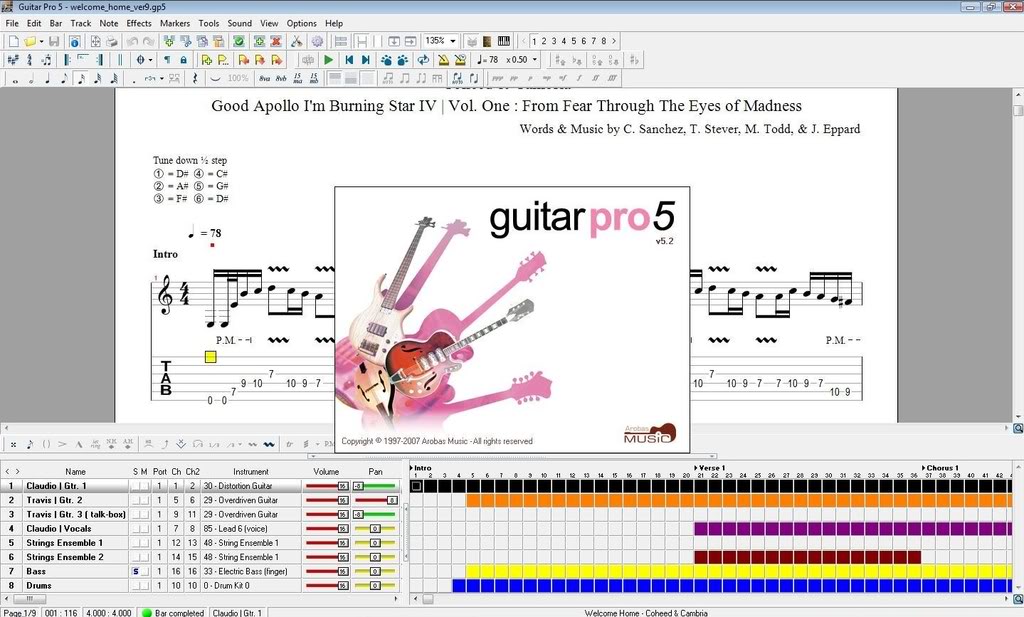Click page 5 in the page selector
The width and height of the screenshot is (1024, 617).
[574, 41]
